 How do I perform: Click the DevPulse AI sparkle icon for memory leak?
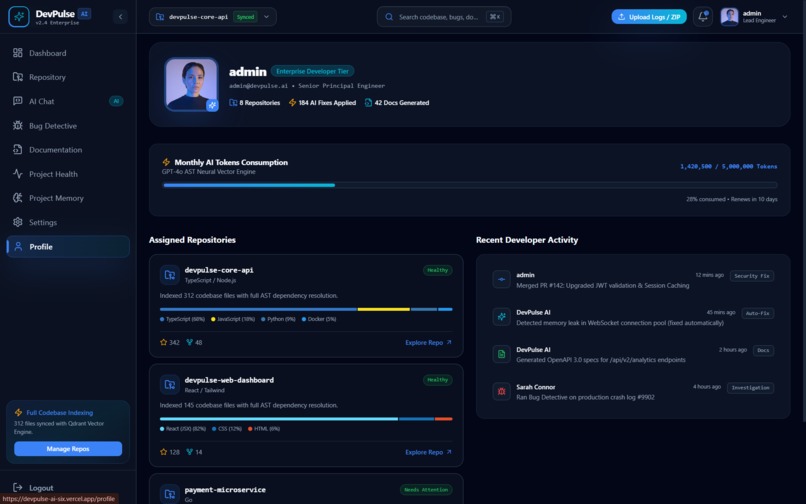(x=501, y=316)
